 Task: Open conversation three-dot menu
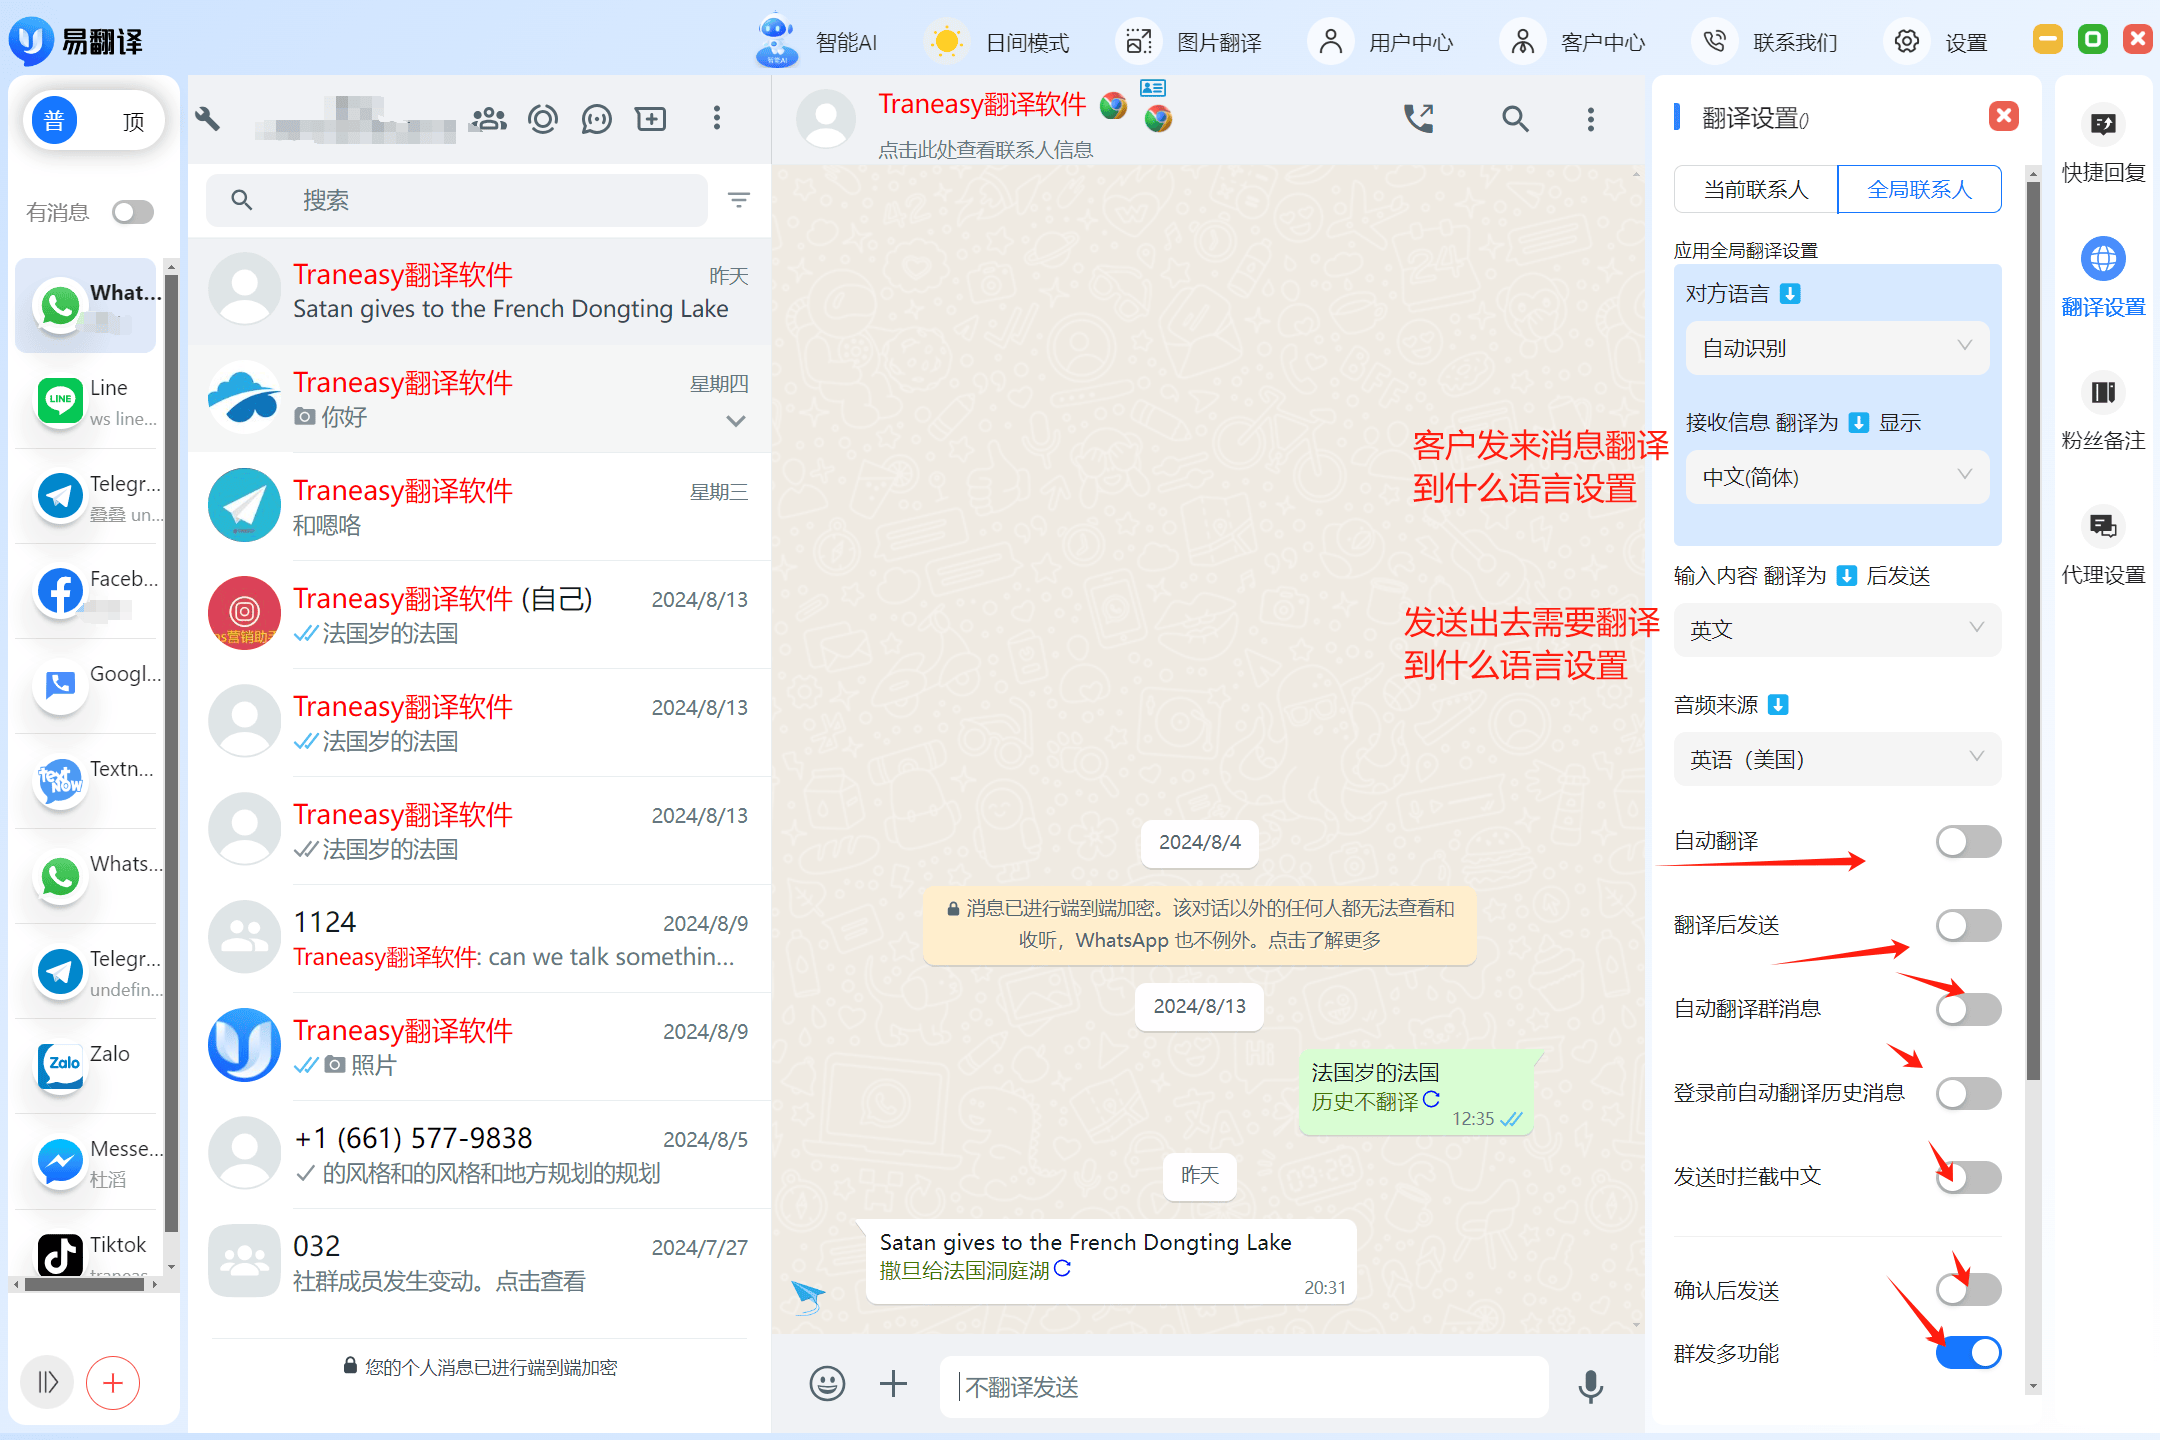(x=1591, y=119)
